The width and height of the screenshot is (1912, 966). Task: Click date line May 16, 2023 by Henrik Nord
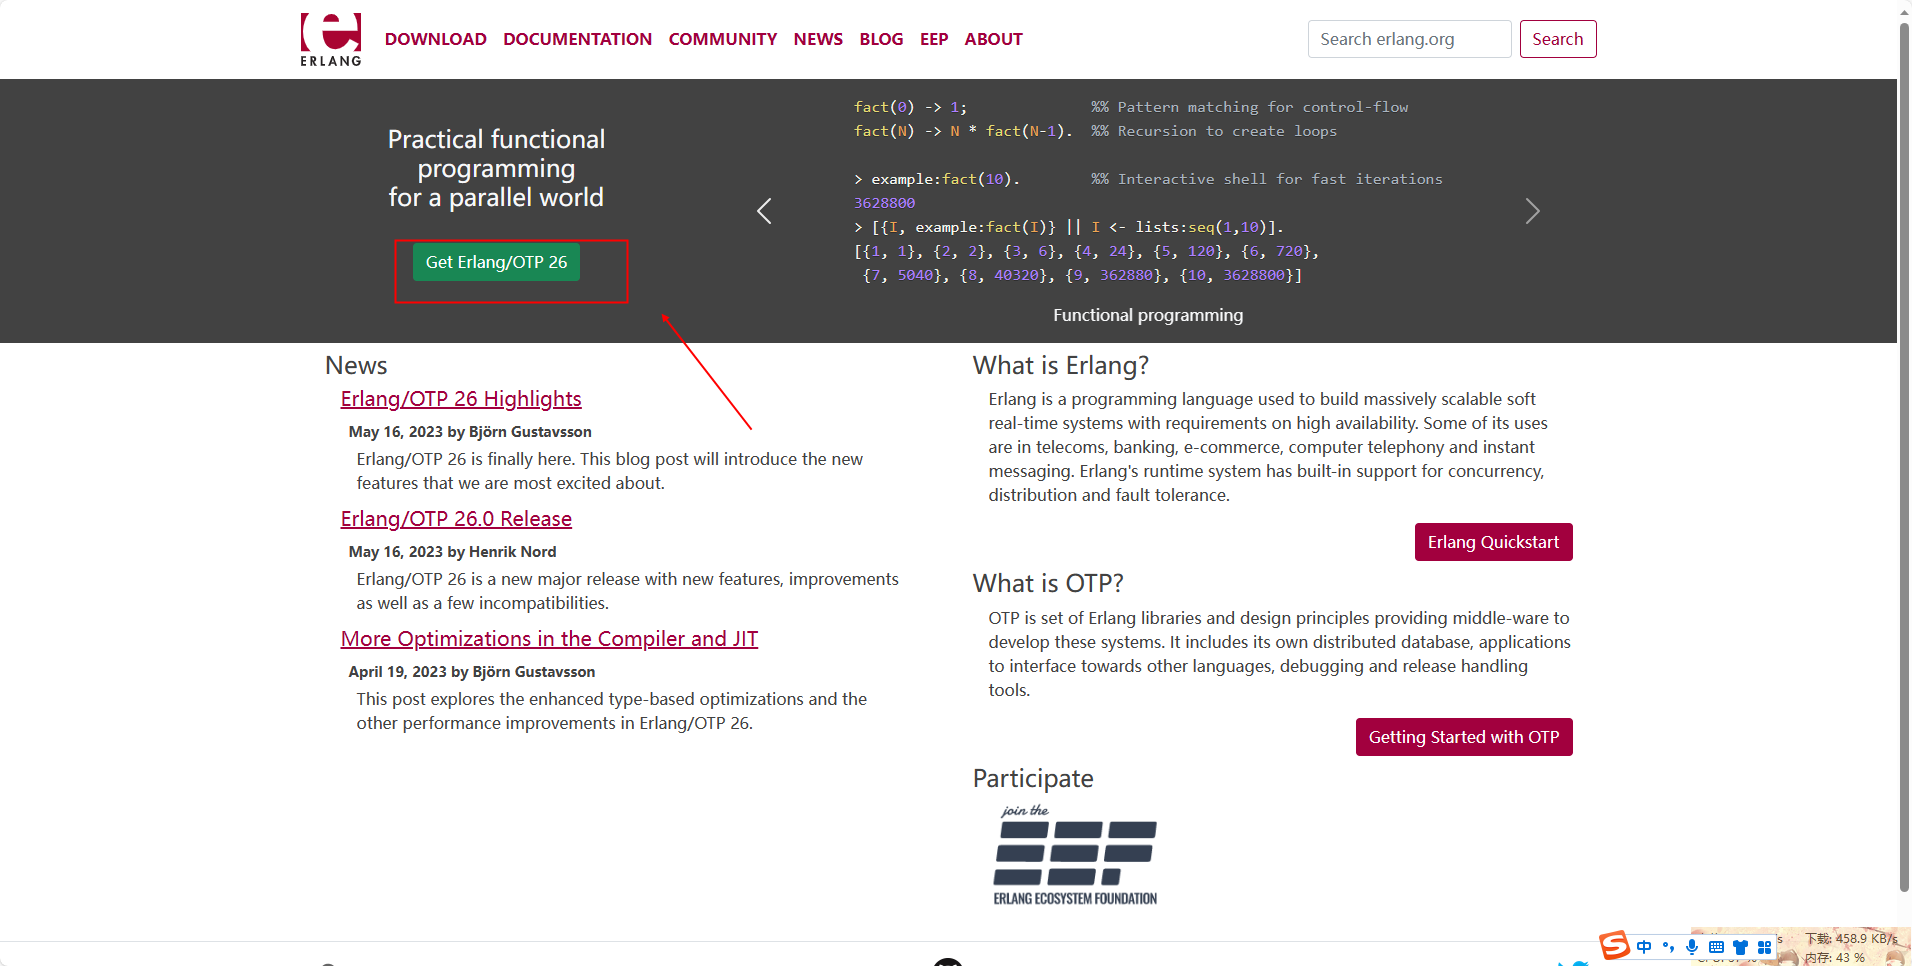tap(452, 552)
